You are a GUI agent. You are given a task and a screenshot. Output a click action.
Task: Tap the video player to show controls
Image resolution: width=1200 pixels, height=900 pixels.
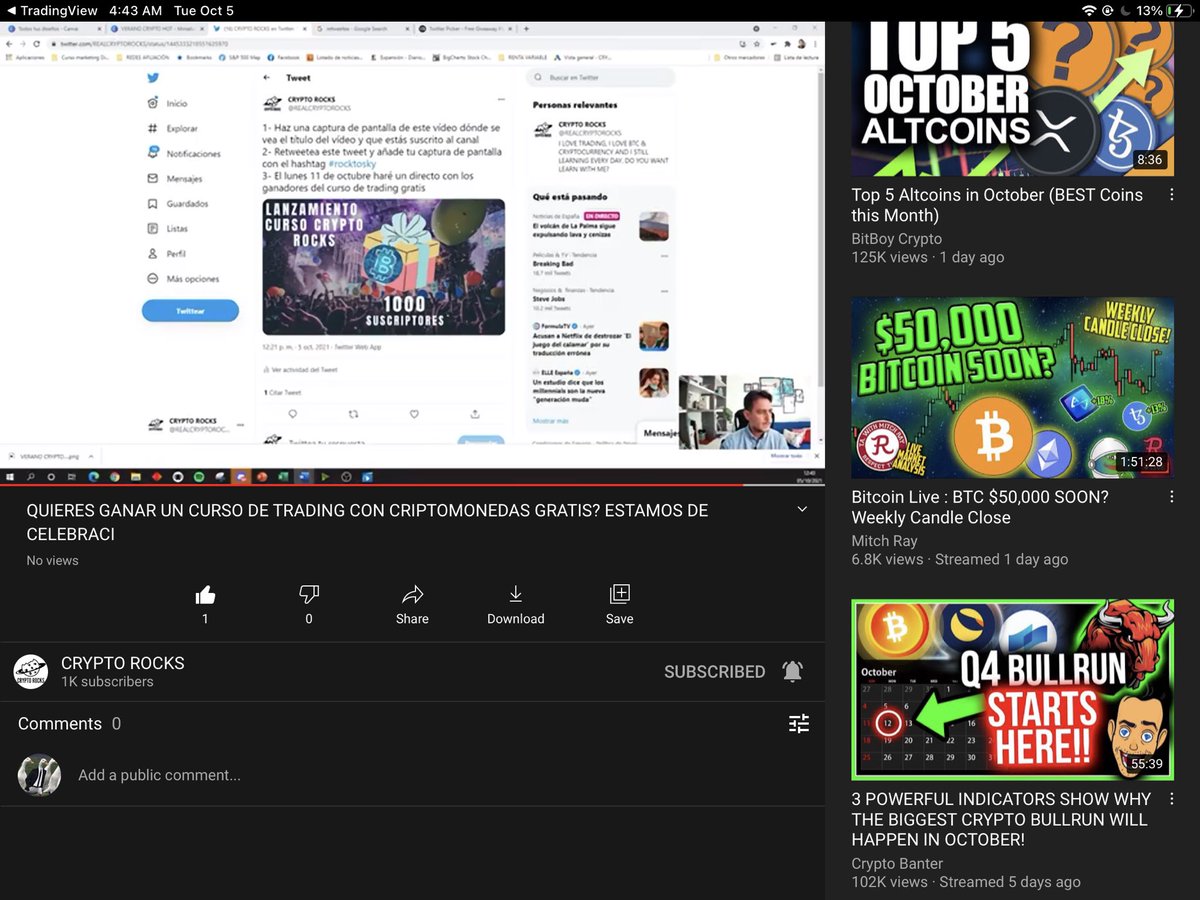412,253
